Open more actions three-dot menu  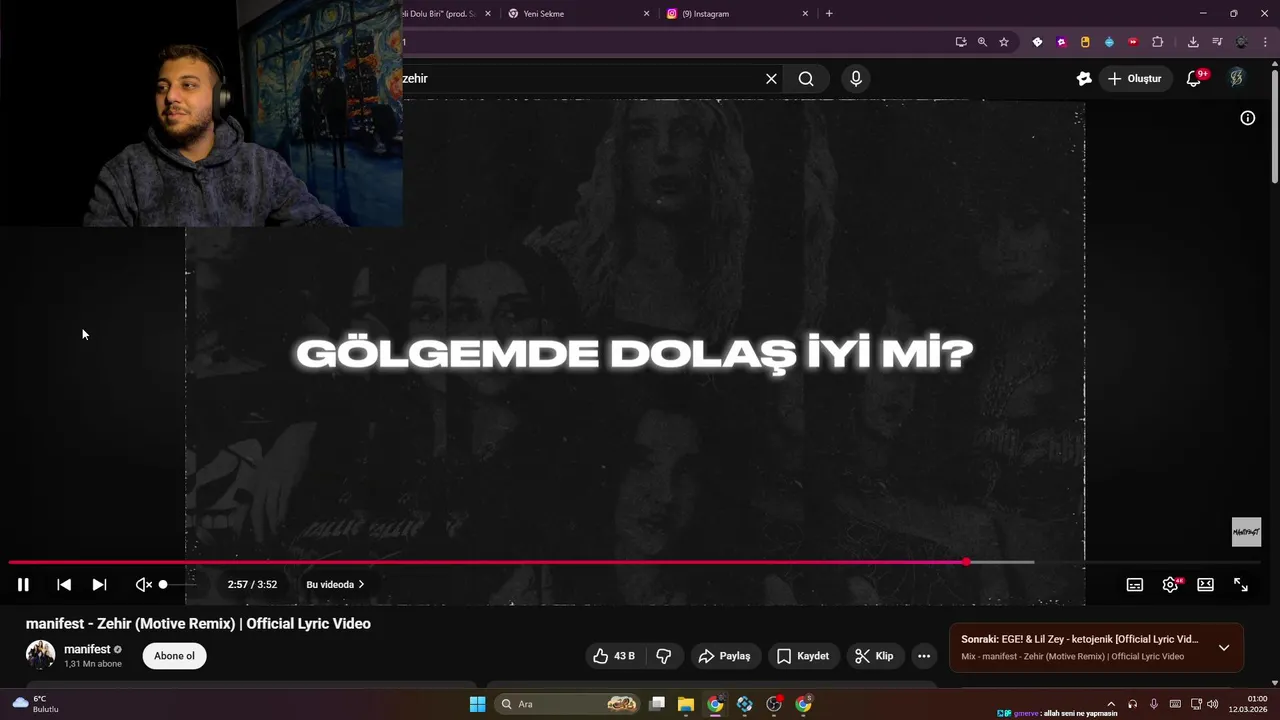(x=924, y=656)
